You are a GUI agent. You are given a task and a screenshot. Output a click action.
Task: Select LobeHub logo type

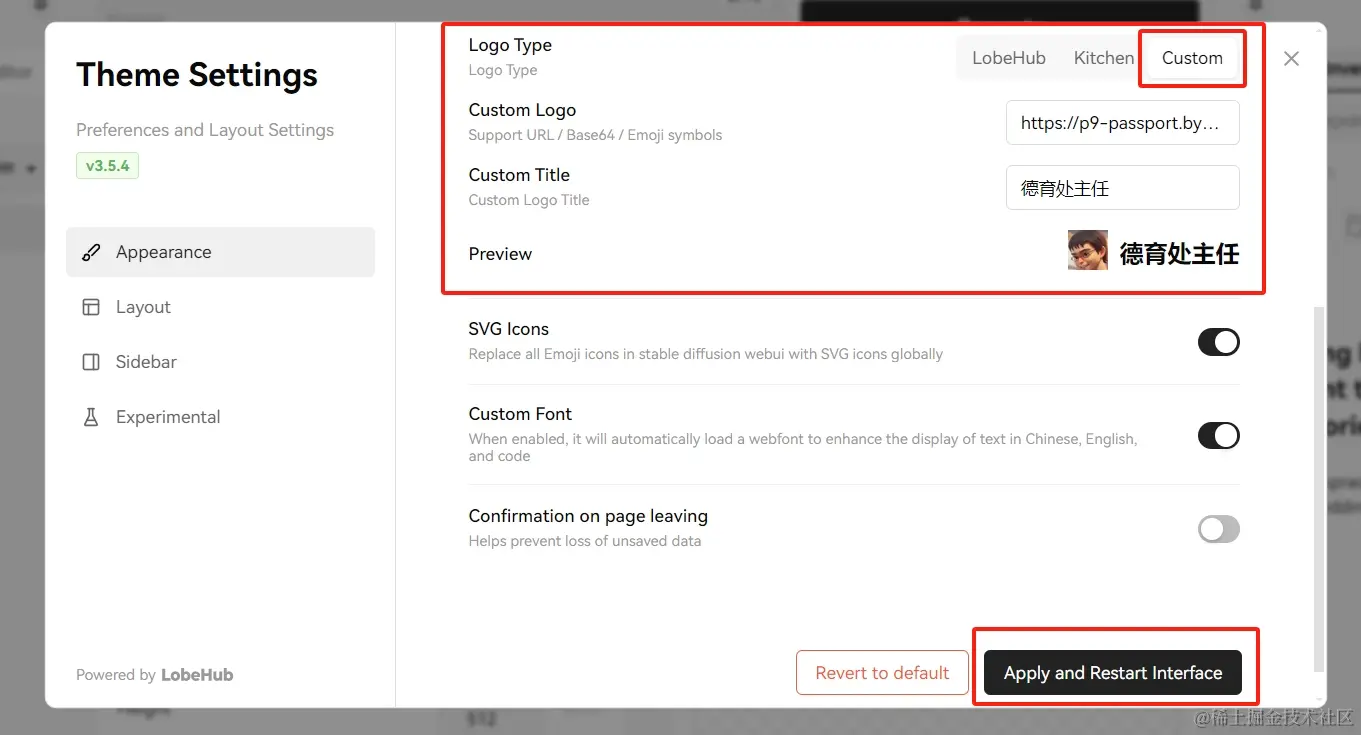click(1009, 58)
